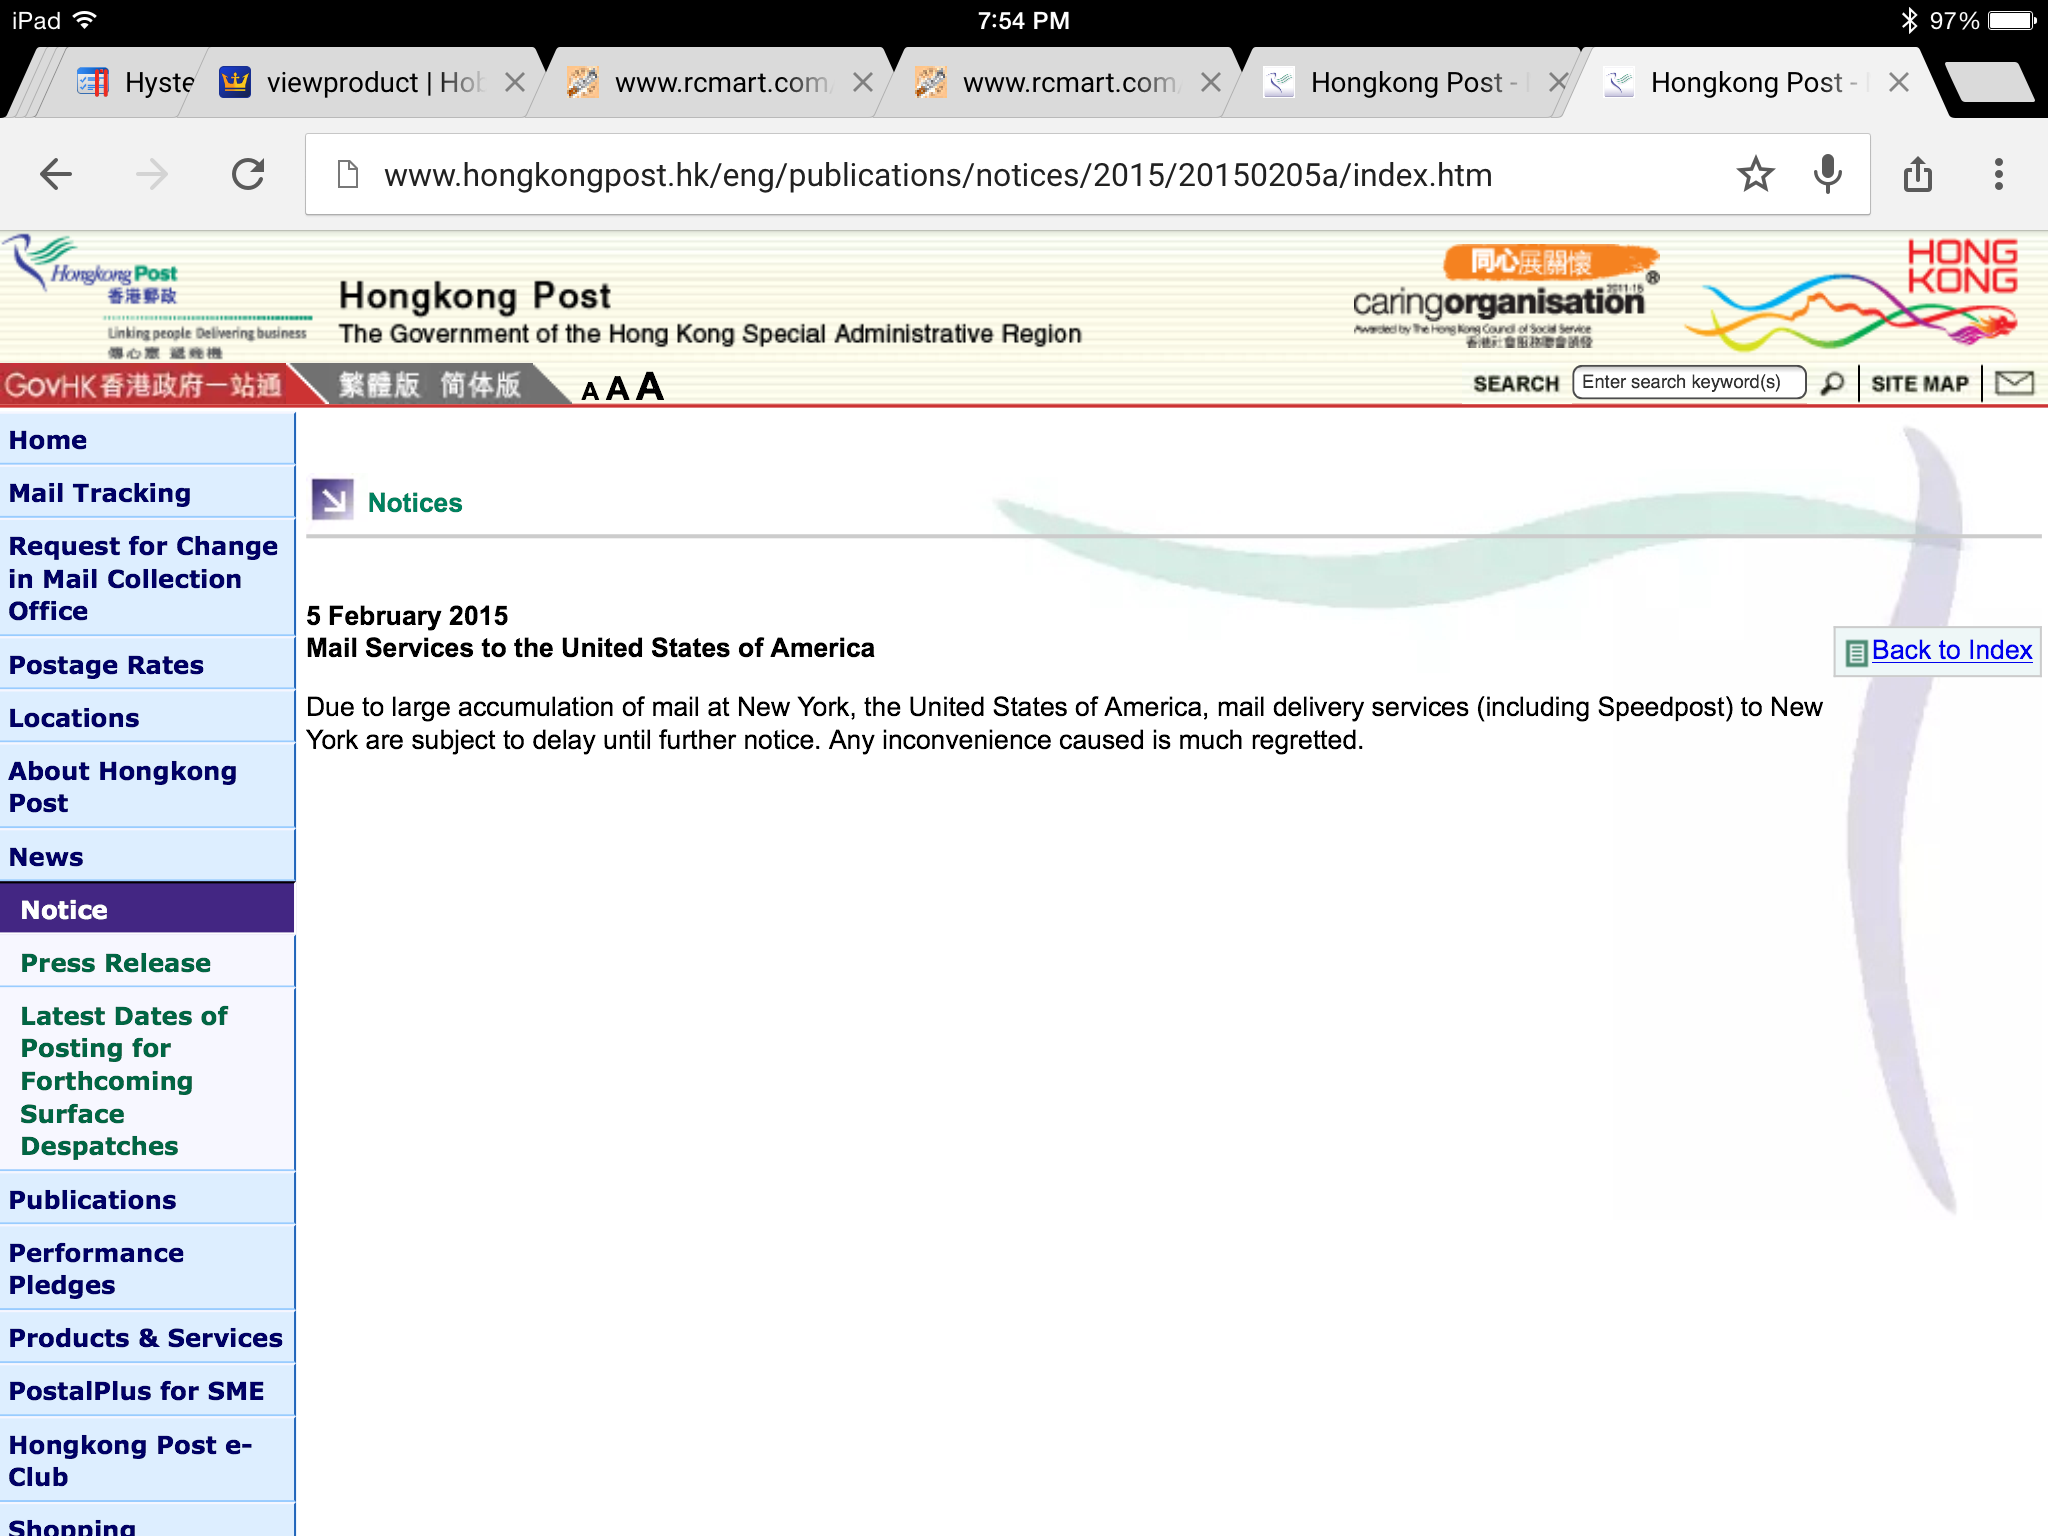Bookmark the page with star icon

(x=1755, y=175)
